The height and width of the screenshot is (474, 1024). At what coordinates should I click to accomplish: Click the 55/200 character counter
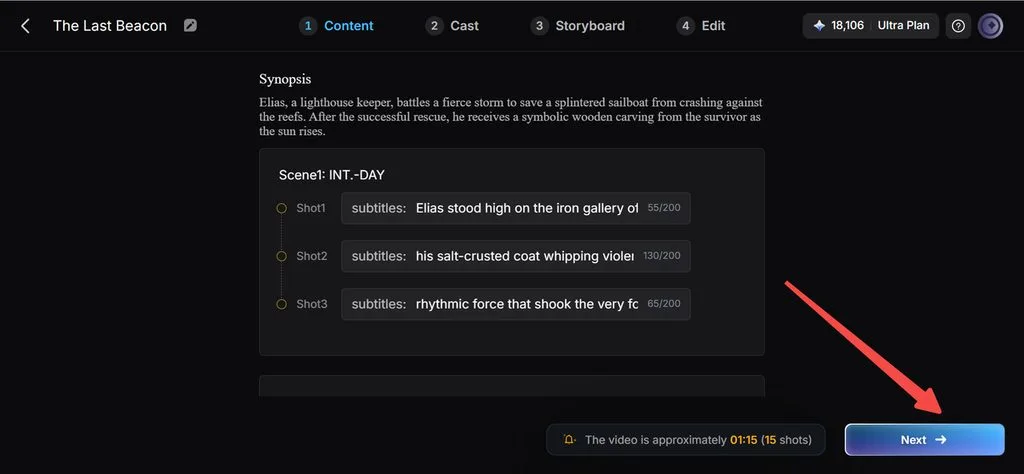(x=664, y=208)
